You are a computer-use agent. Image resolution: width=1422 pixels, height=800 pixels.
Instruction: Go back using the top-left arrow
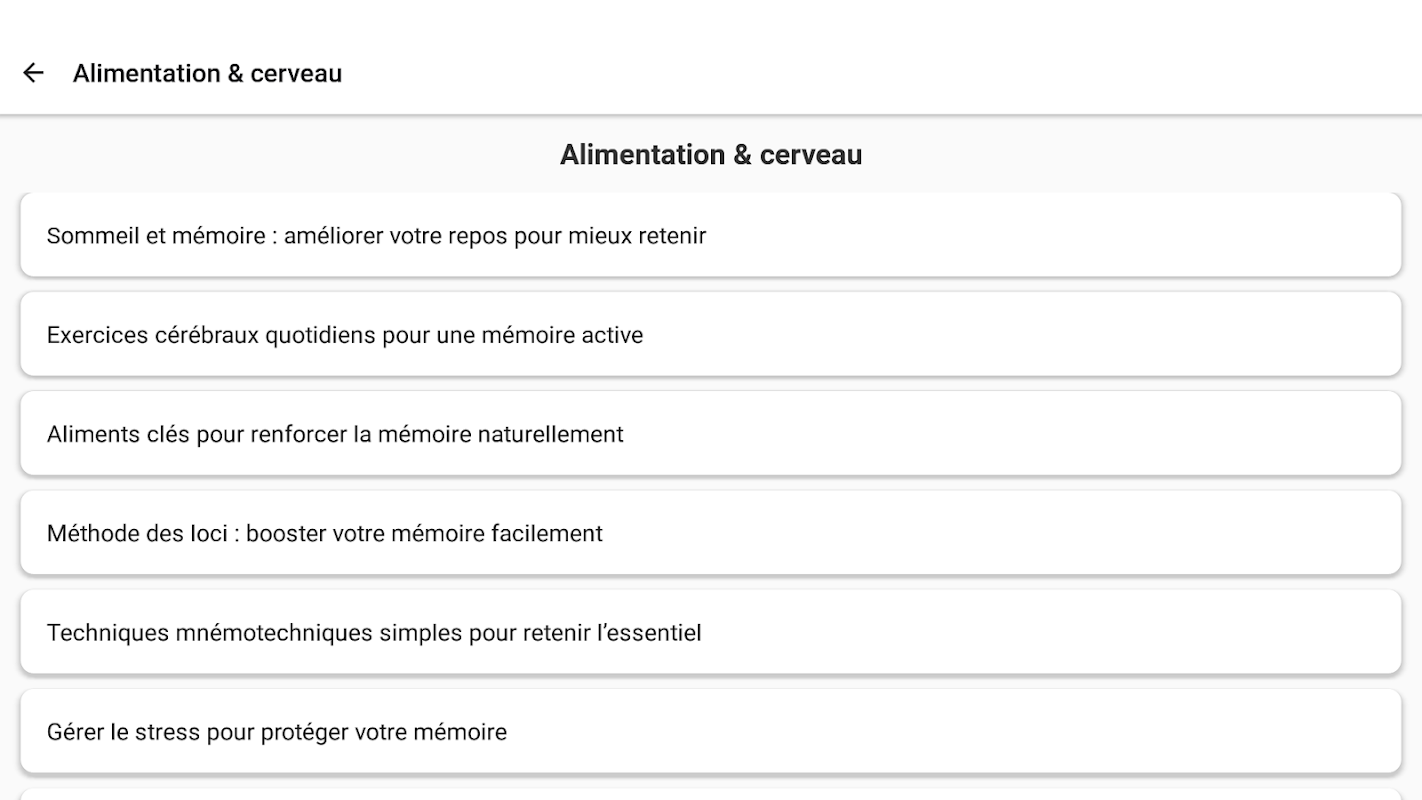[x=33, y=73]
